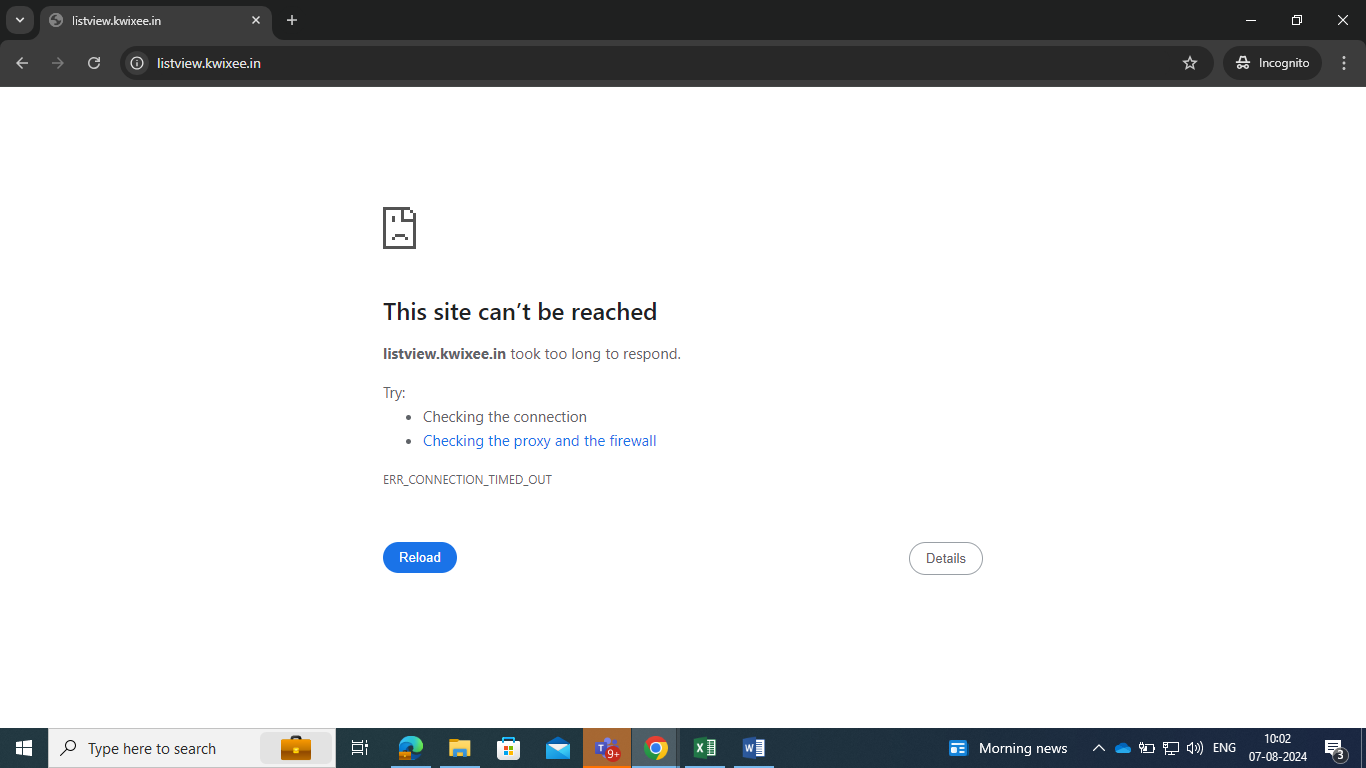Open the tab search dropdown arrow
The image size is (1366, 768).
(19, 20)
